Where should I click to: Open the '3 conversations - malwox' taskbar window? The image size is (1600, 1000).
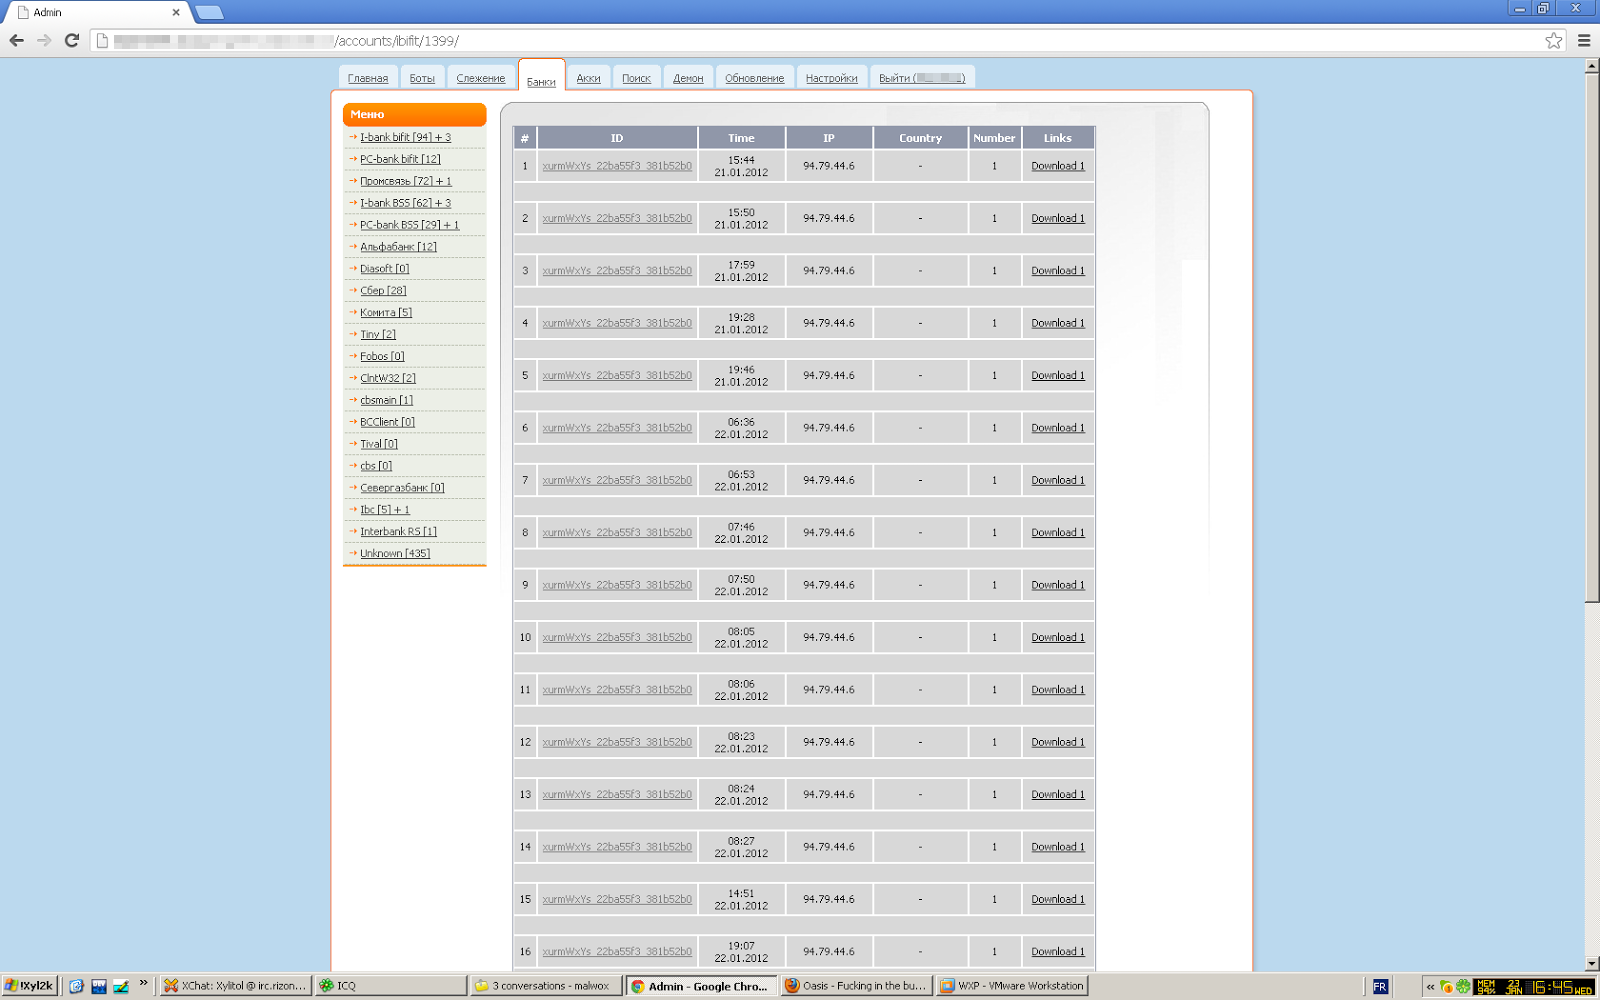[546, 986]
